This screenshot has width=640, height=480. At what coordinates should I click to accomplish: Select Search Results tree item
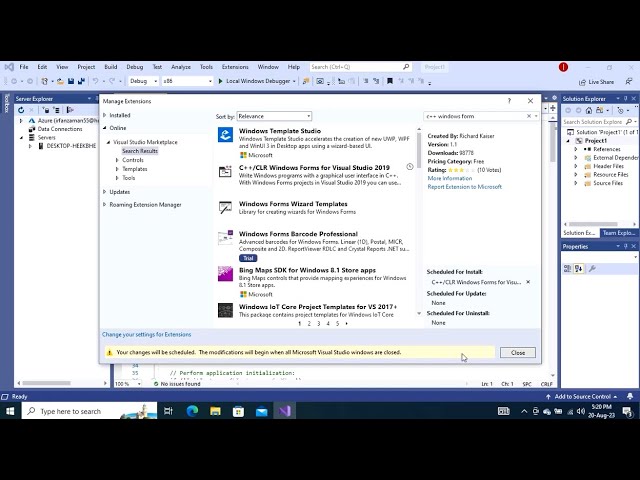point(140,151)
